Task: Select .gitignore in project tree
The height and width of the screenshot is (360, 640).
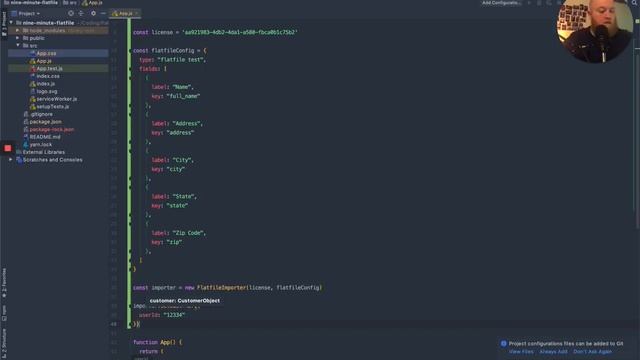Action: (x=41, y=114)
